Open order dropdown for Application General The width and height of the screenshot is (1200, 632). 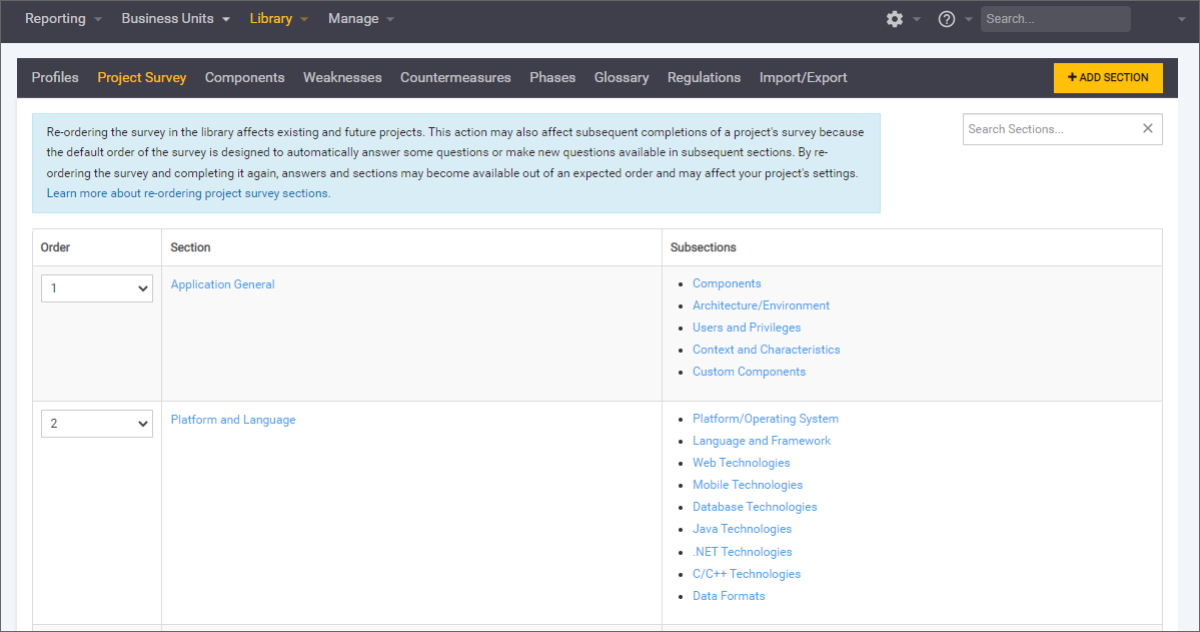click(x=97, y=288)
